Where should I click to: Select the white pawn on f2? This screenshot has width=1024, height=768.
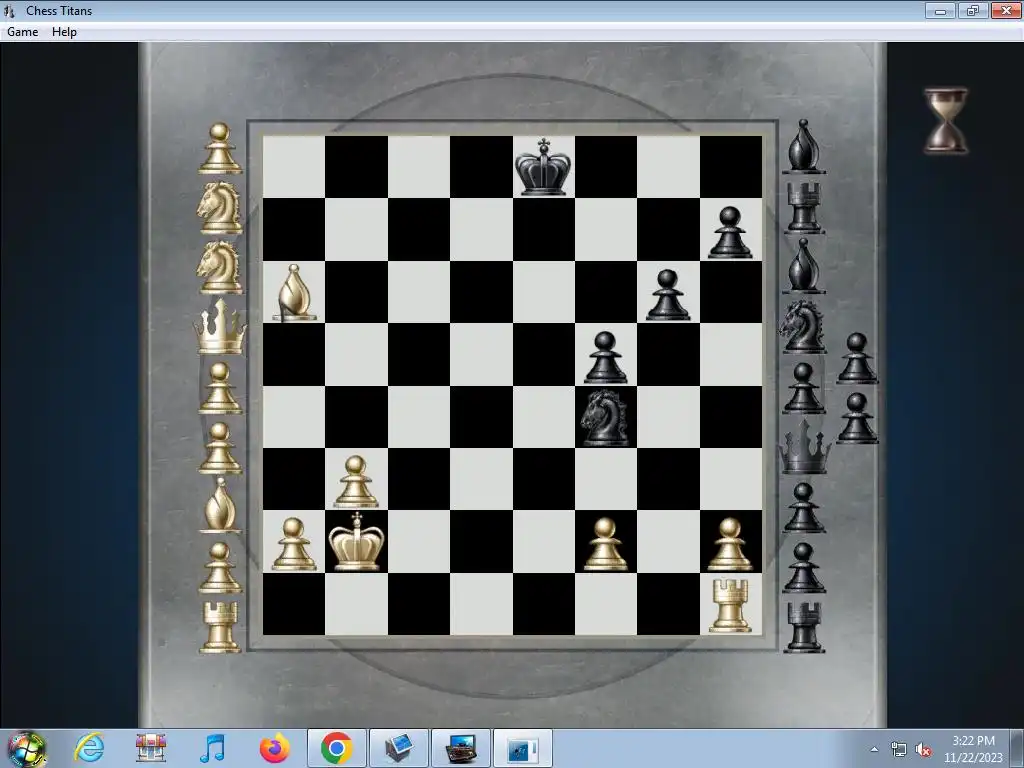[x=605, y=544]
